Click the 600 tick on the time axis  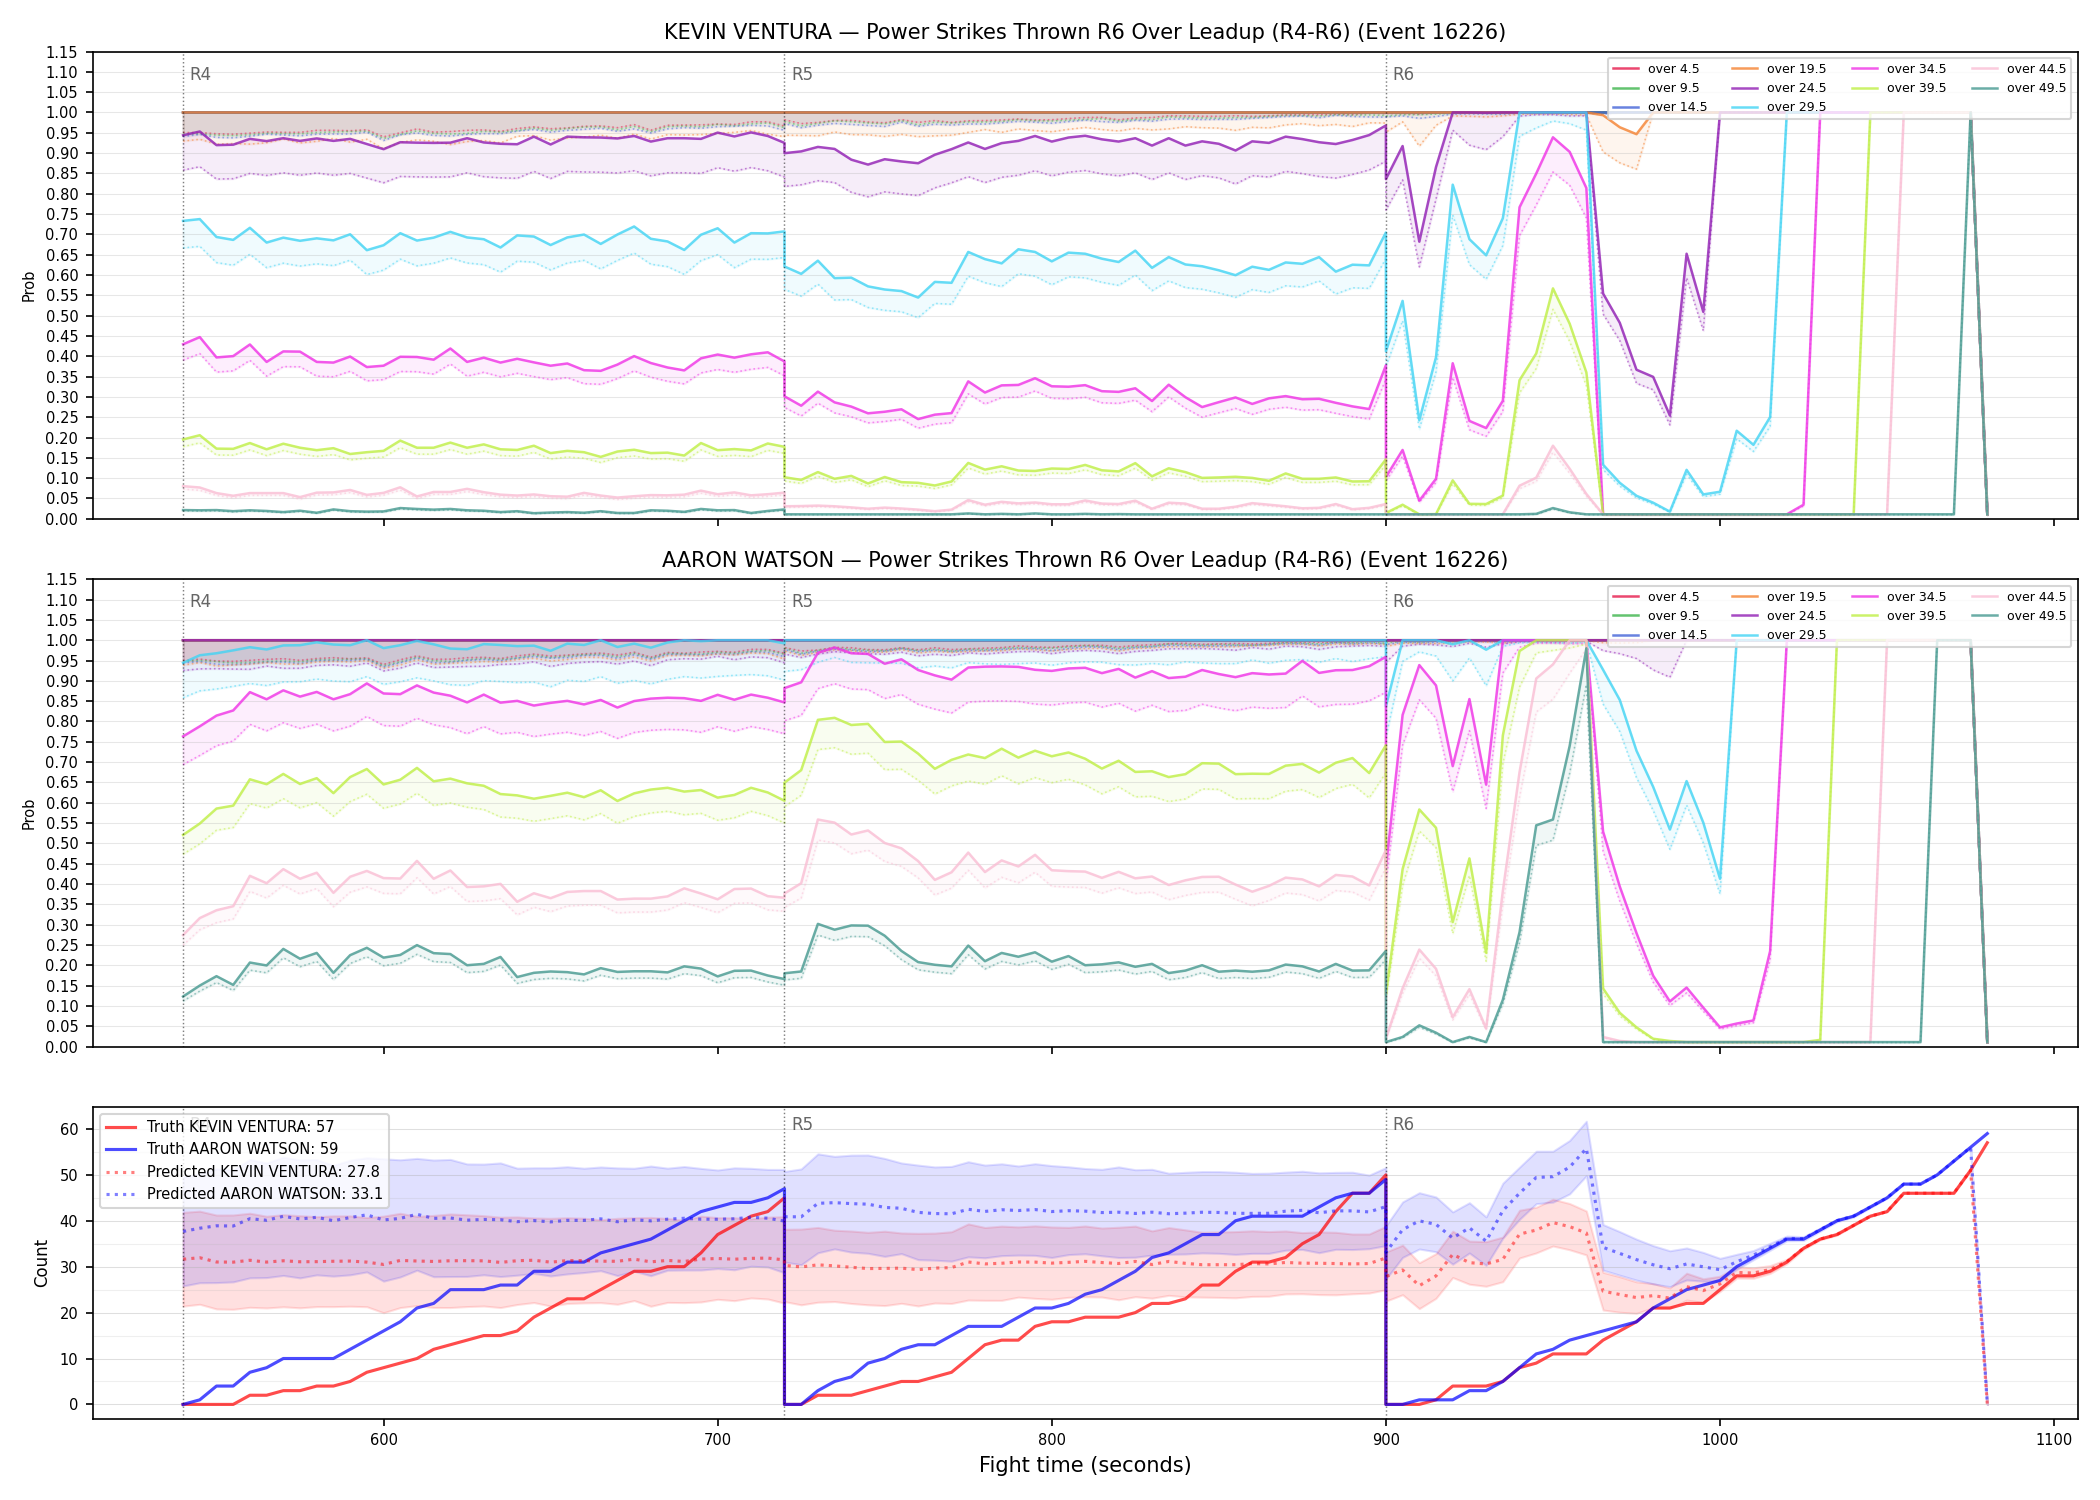click(384, 1439)
